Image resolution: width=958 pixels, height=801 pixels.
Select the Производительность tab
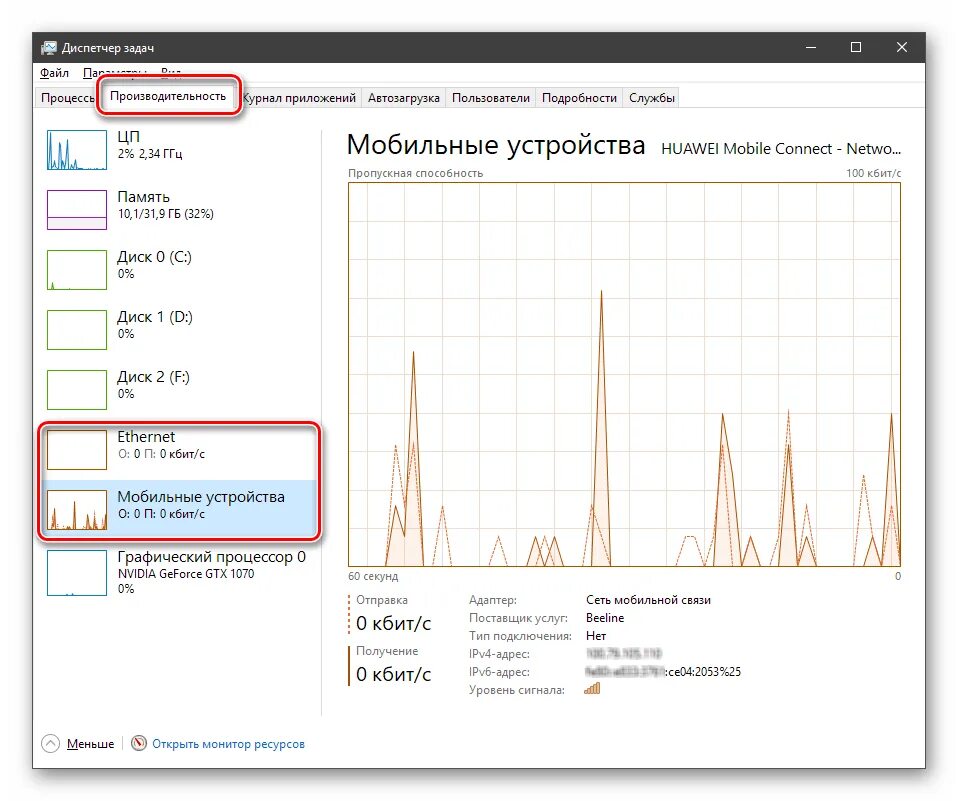pyautogui.click(x=168, y=96)
